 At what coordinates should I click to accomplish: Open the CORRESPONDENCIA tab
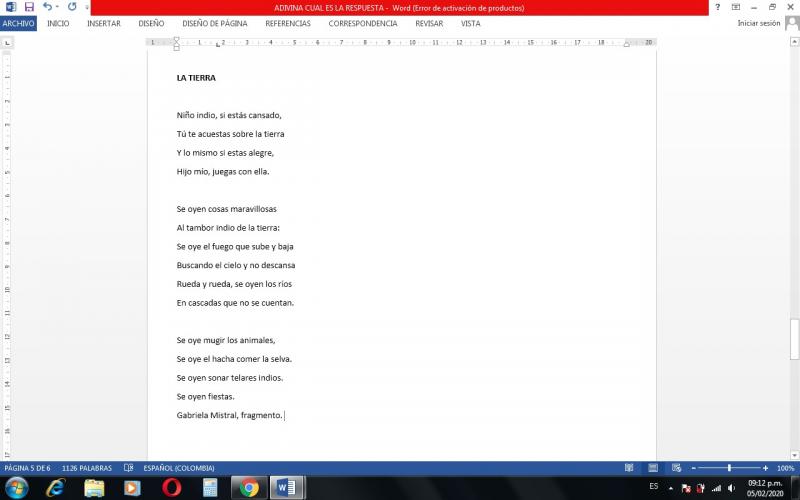[363, 23]
